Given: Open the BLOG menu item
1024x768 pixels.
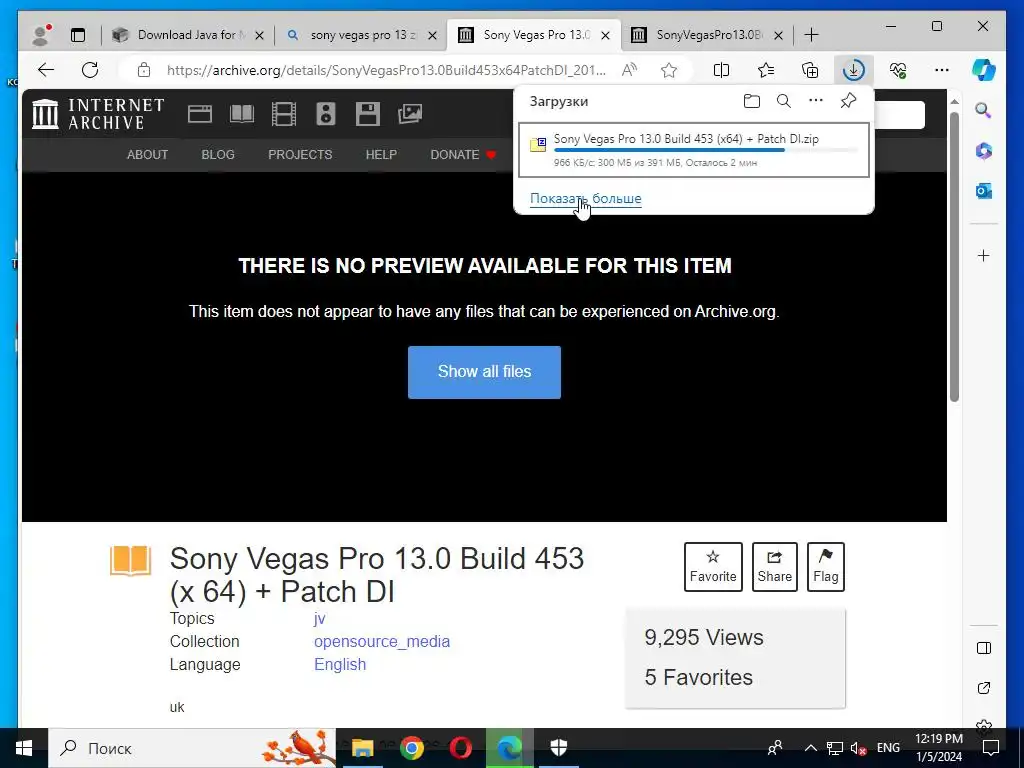Looking at the screenshot, I should pyautogui.click(x=218, y=155).
